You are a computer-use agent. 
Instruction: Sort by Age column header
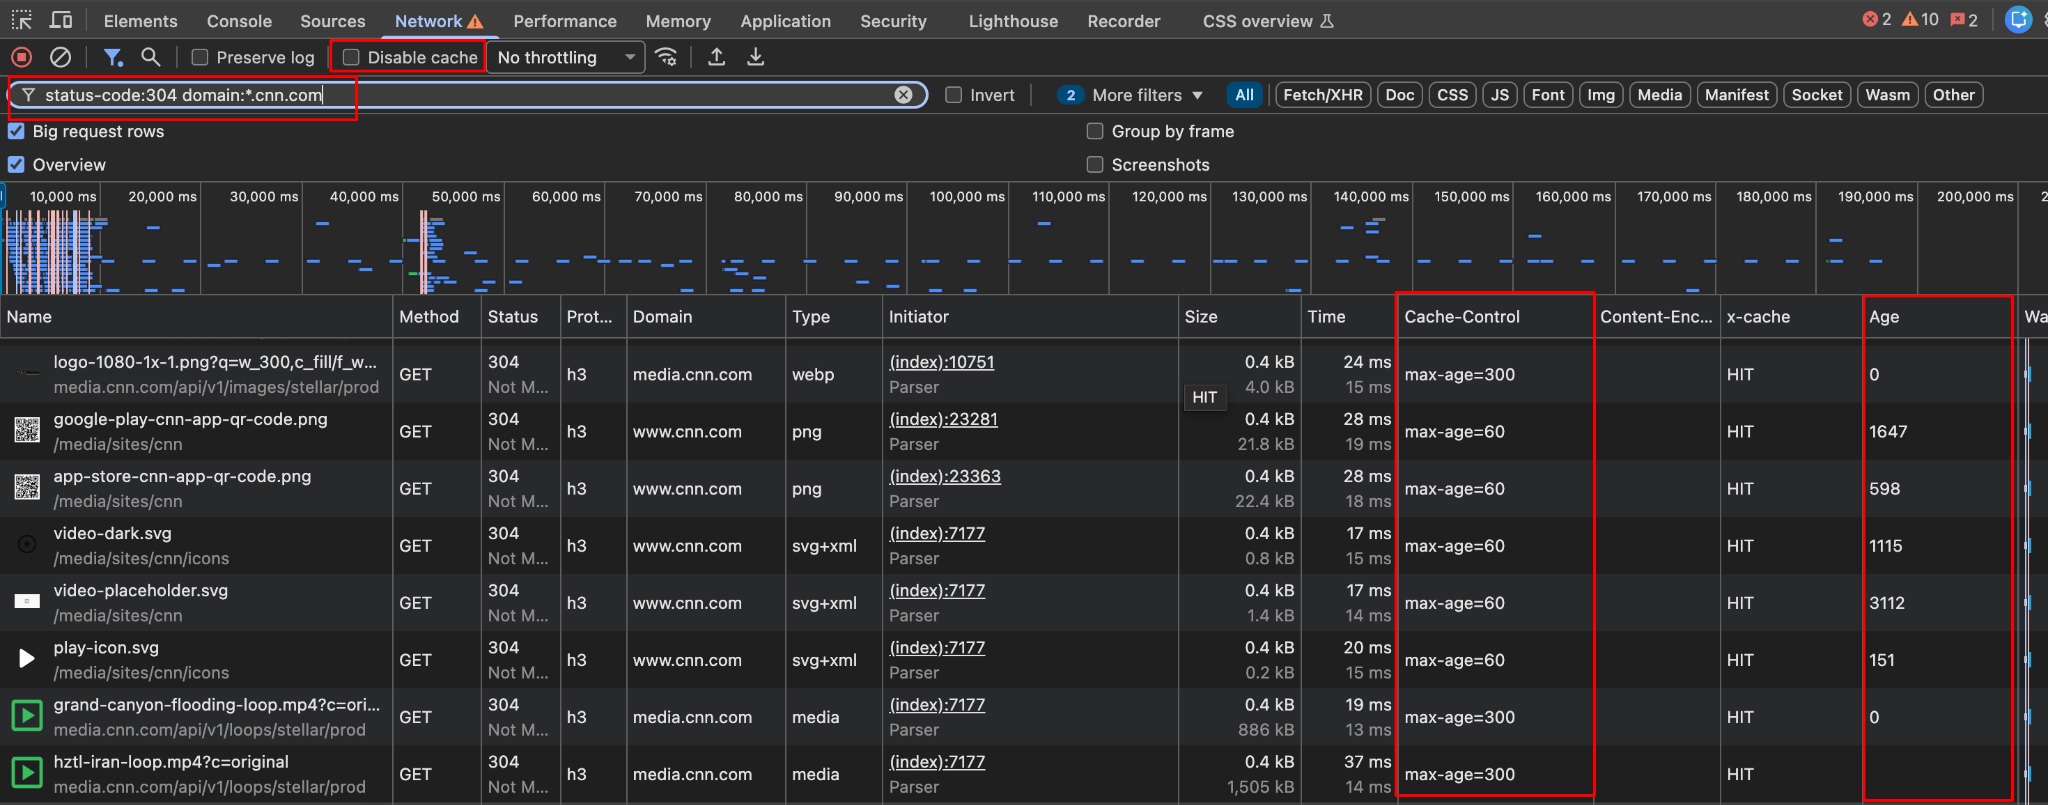[1938, 317]
